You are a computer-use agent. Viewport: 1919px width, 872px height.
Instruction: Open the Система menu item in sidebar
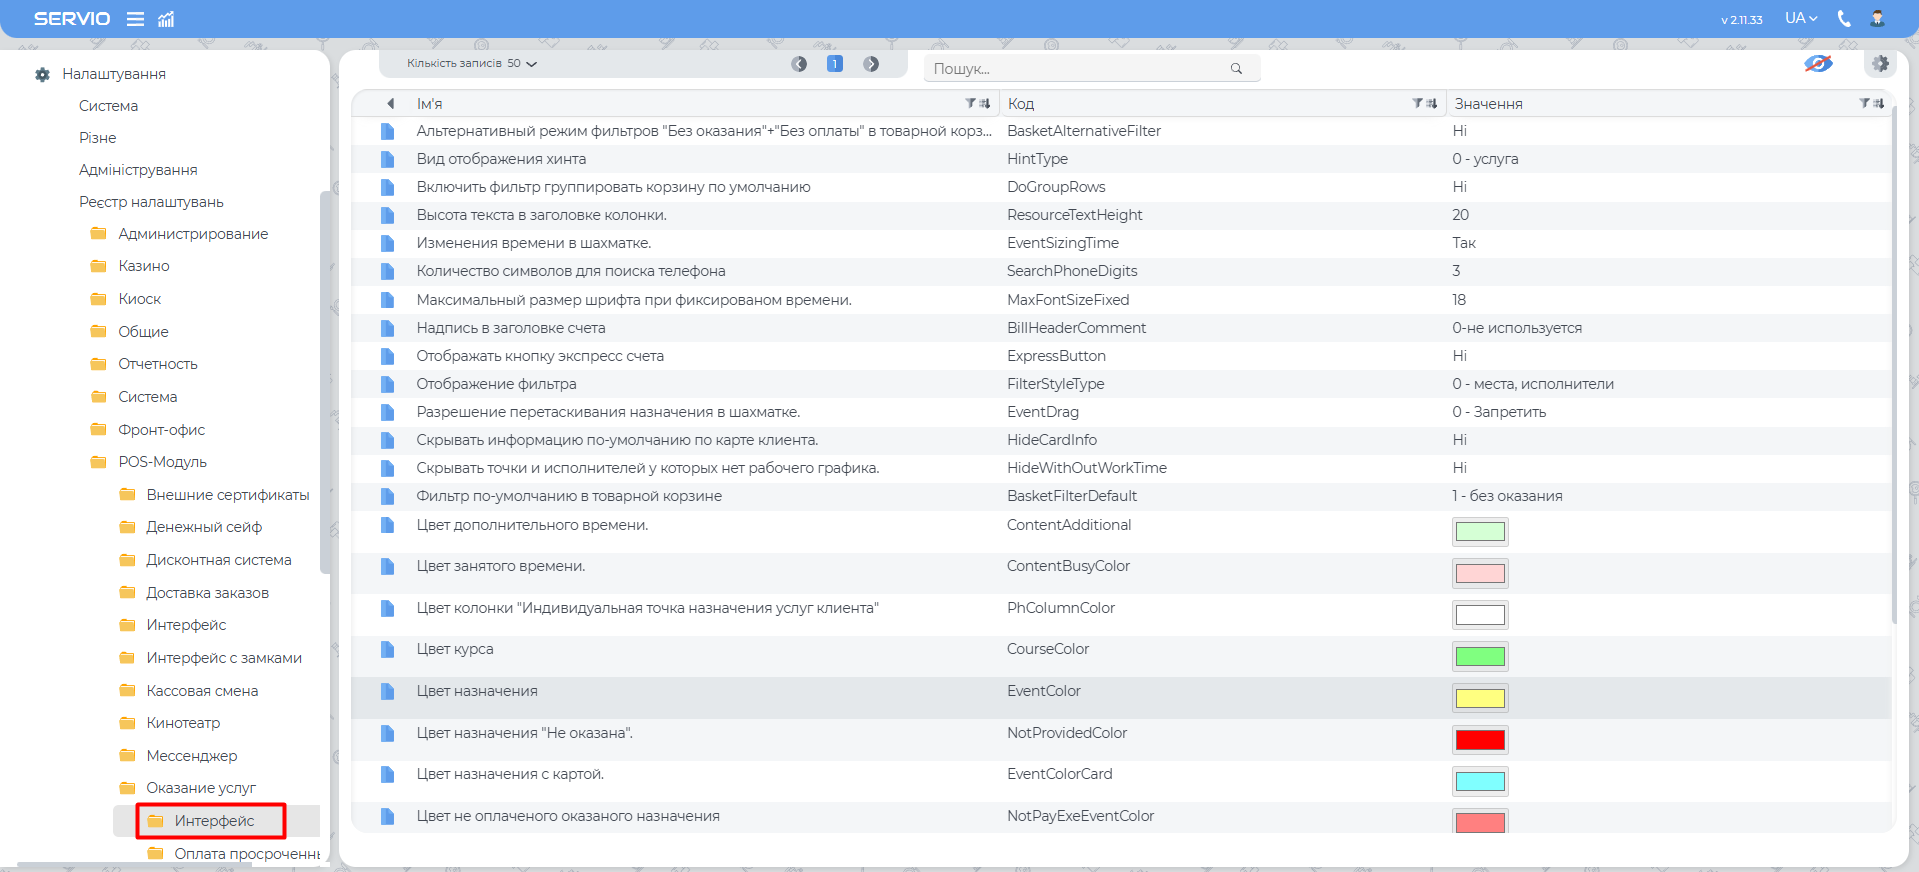(108, 106)
